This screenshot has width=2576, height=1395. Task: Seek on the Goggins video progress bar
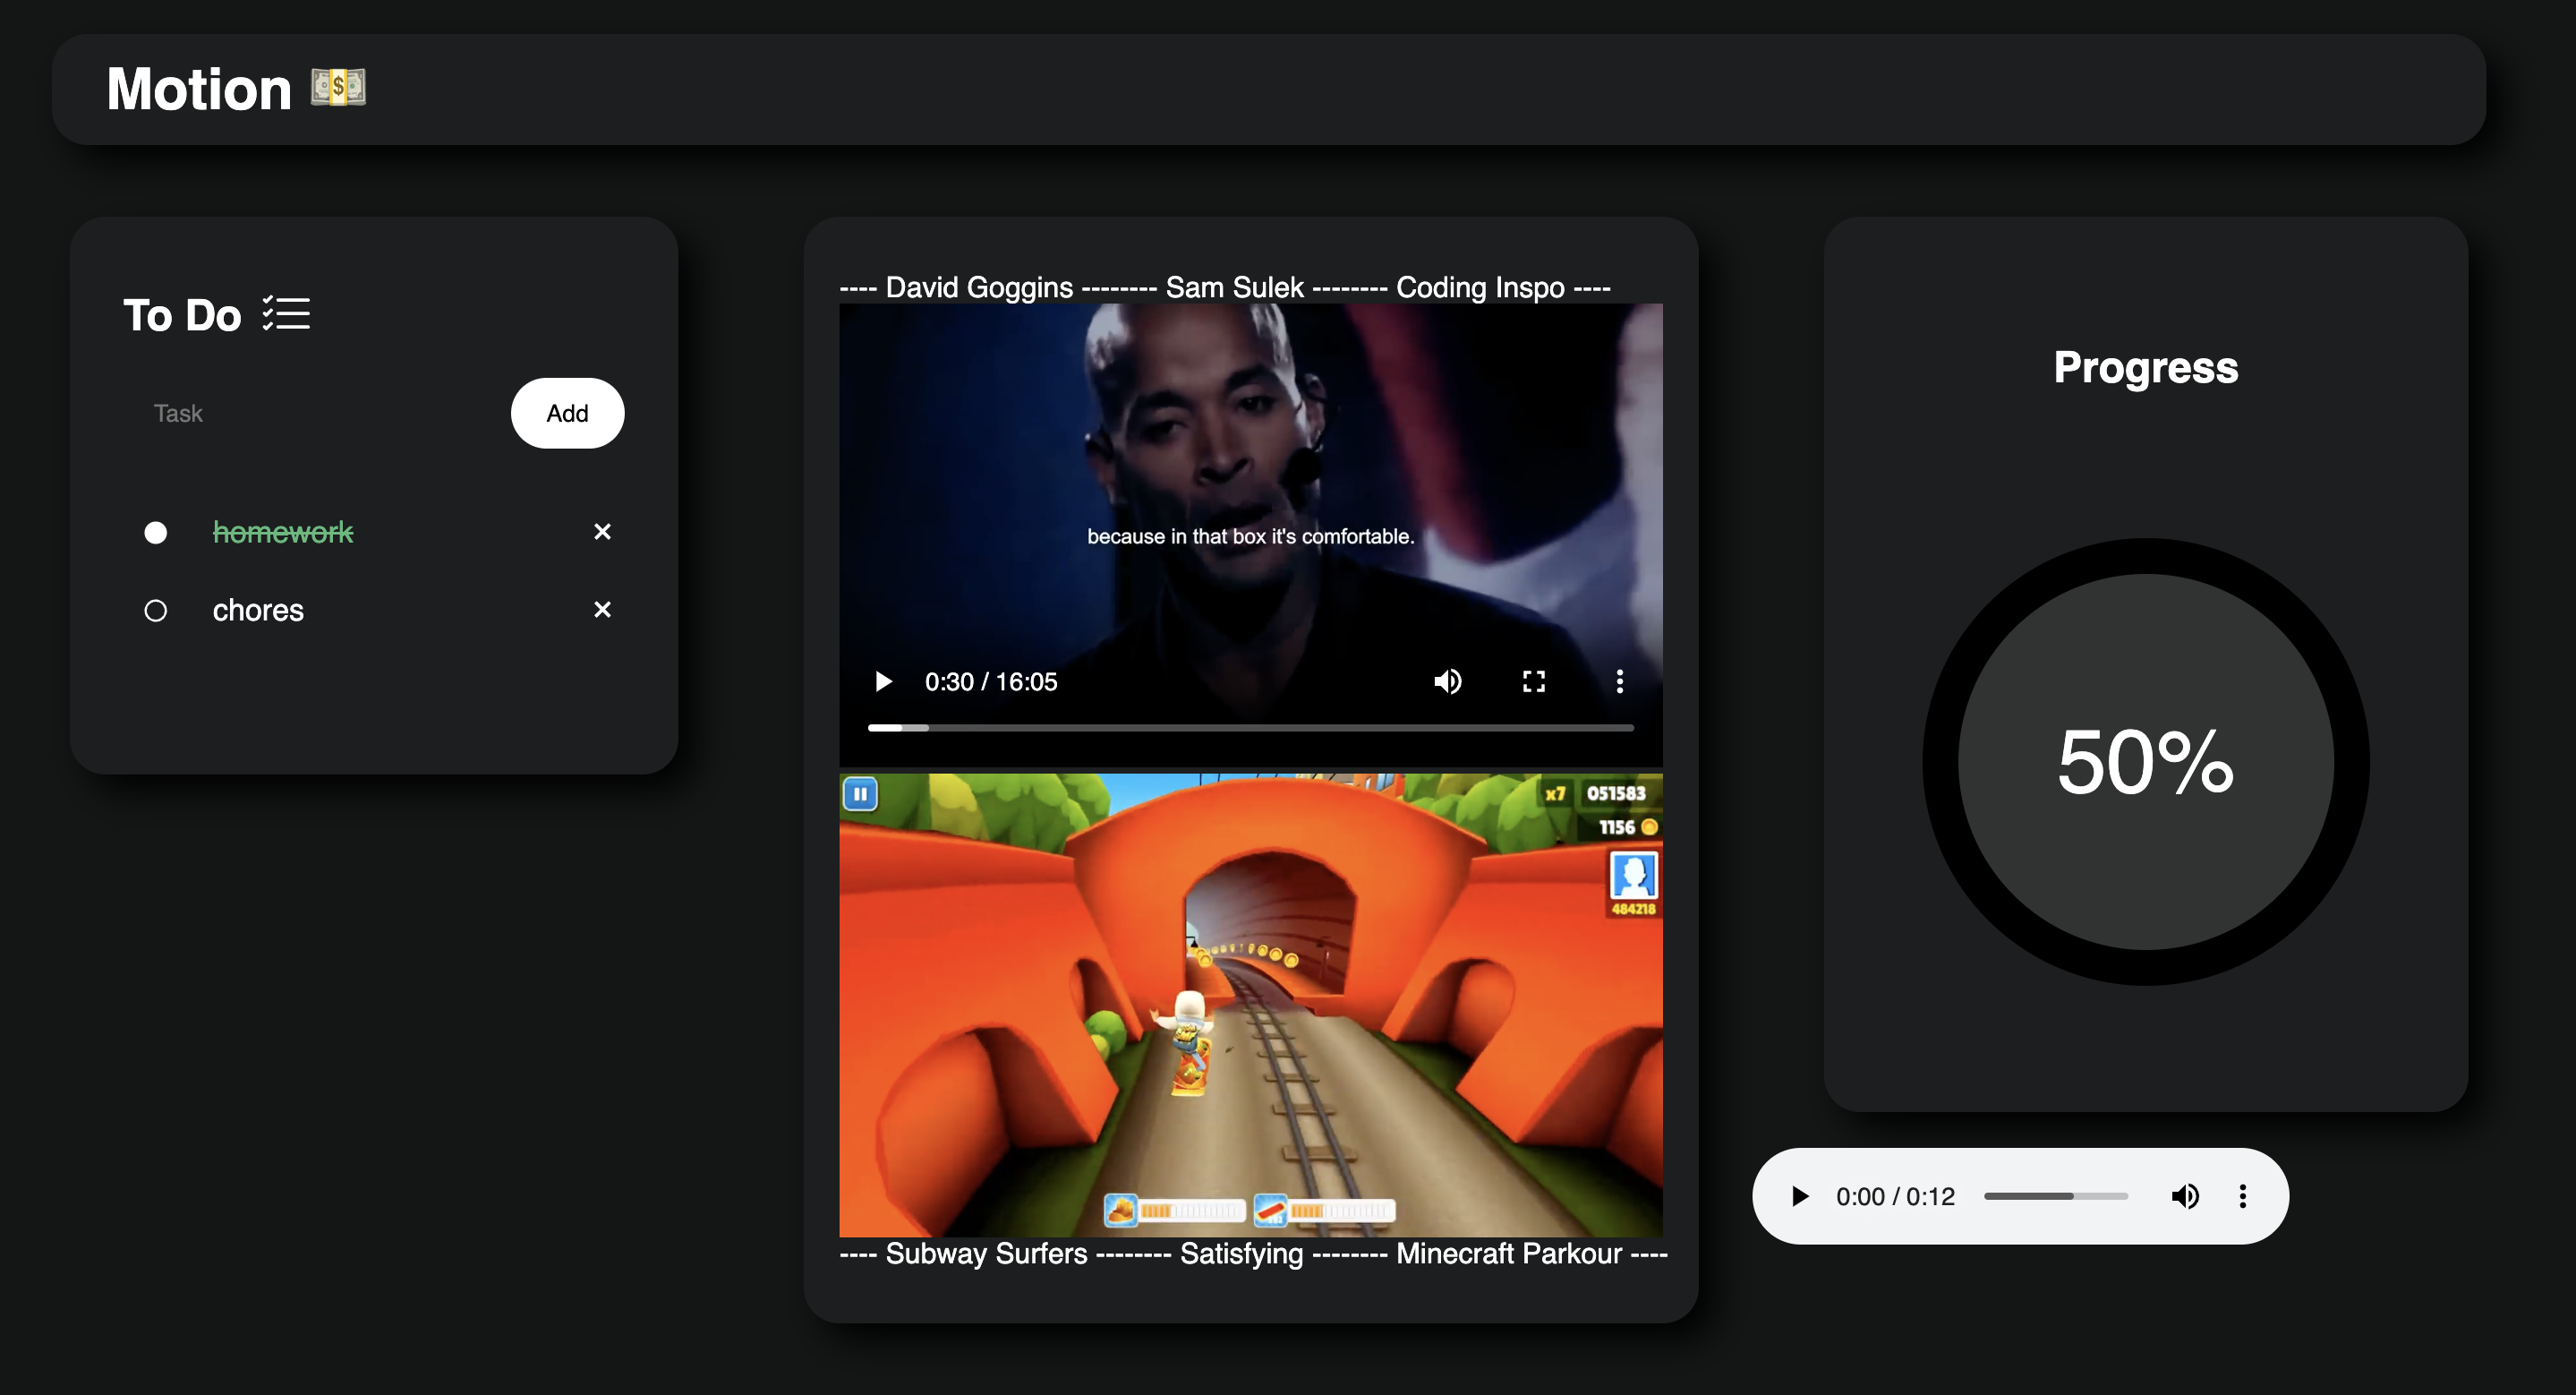tap(1250, 728)
